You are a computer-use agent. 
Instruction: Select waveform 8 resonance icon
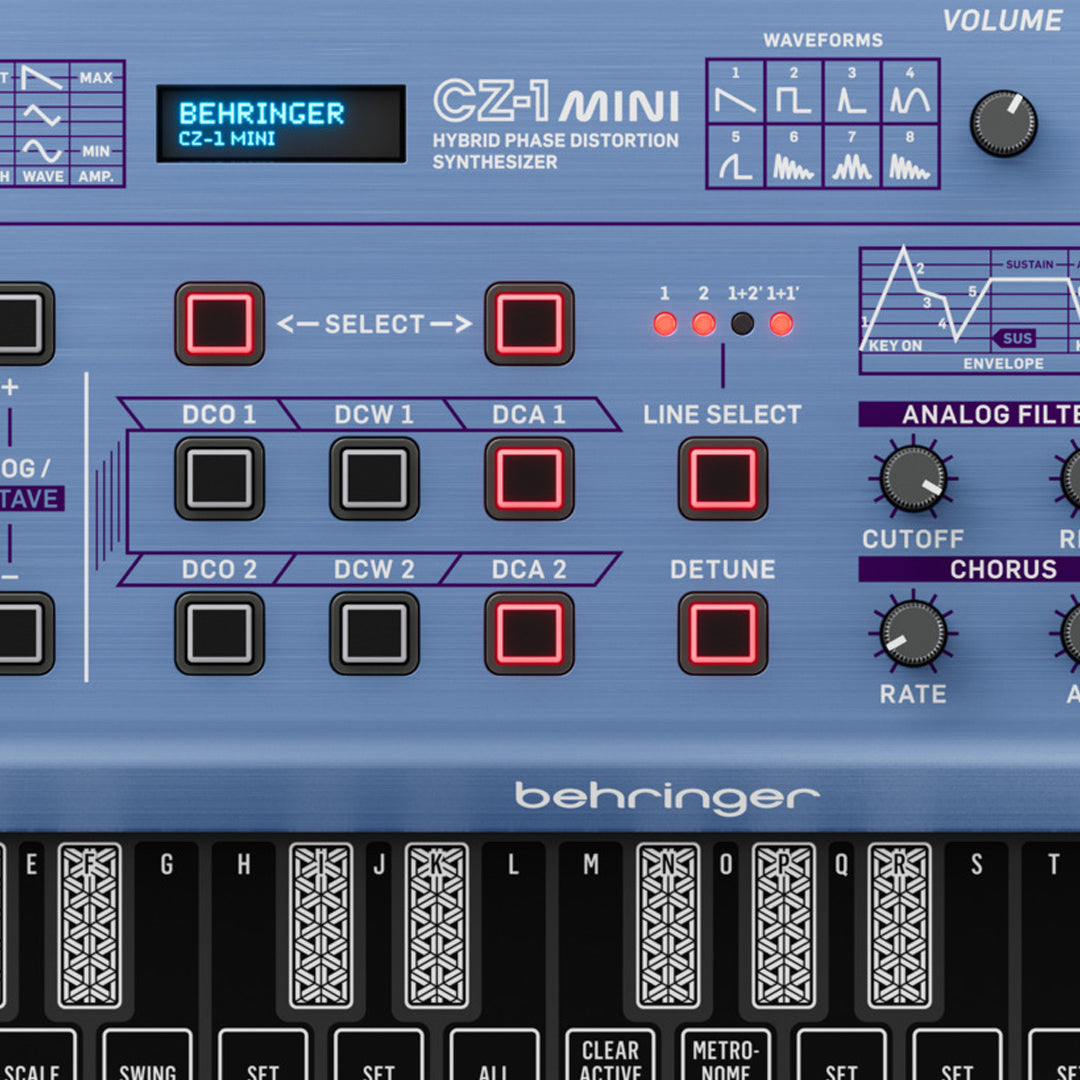click(910, 166)
